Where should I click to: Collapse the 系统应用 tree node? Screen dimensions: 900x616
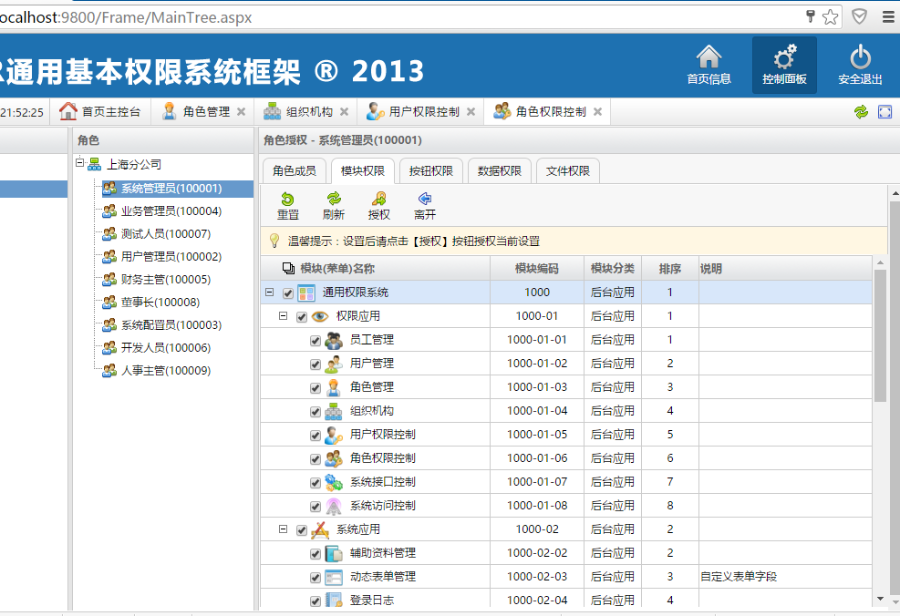(285, 529)
